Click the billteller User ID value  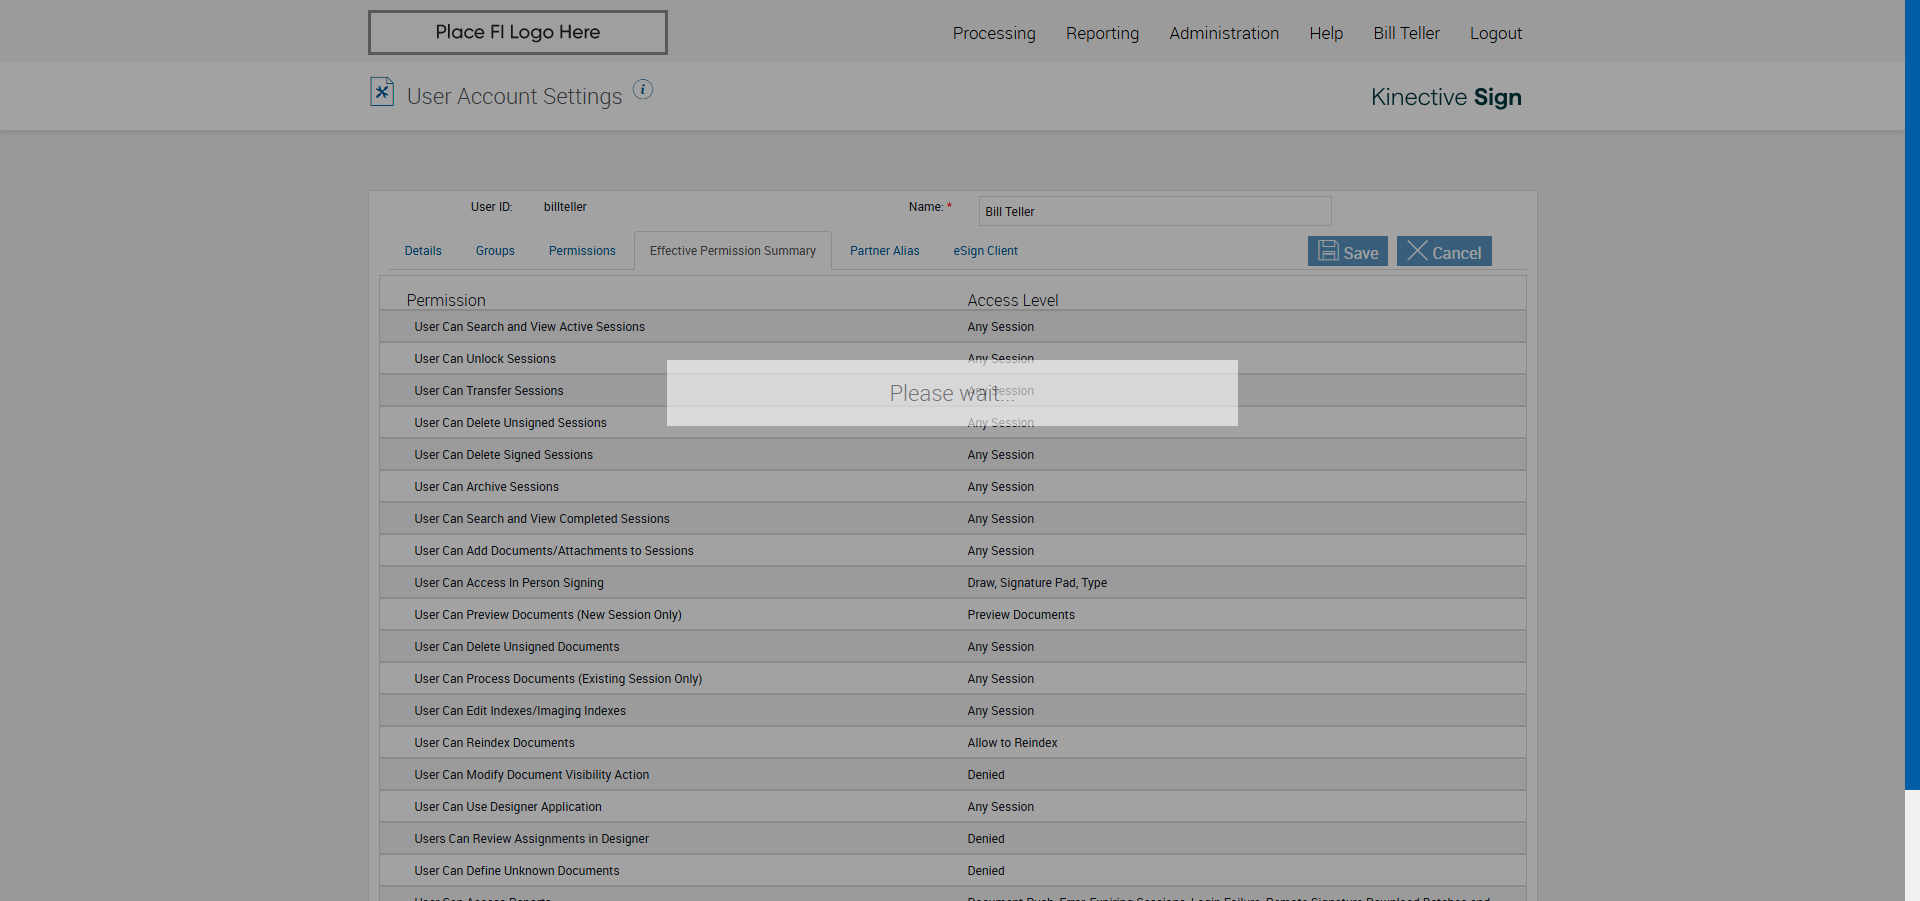(x=565, y=207)
